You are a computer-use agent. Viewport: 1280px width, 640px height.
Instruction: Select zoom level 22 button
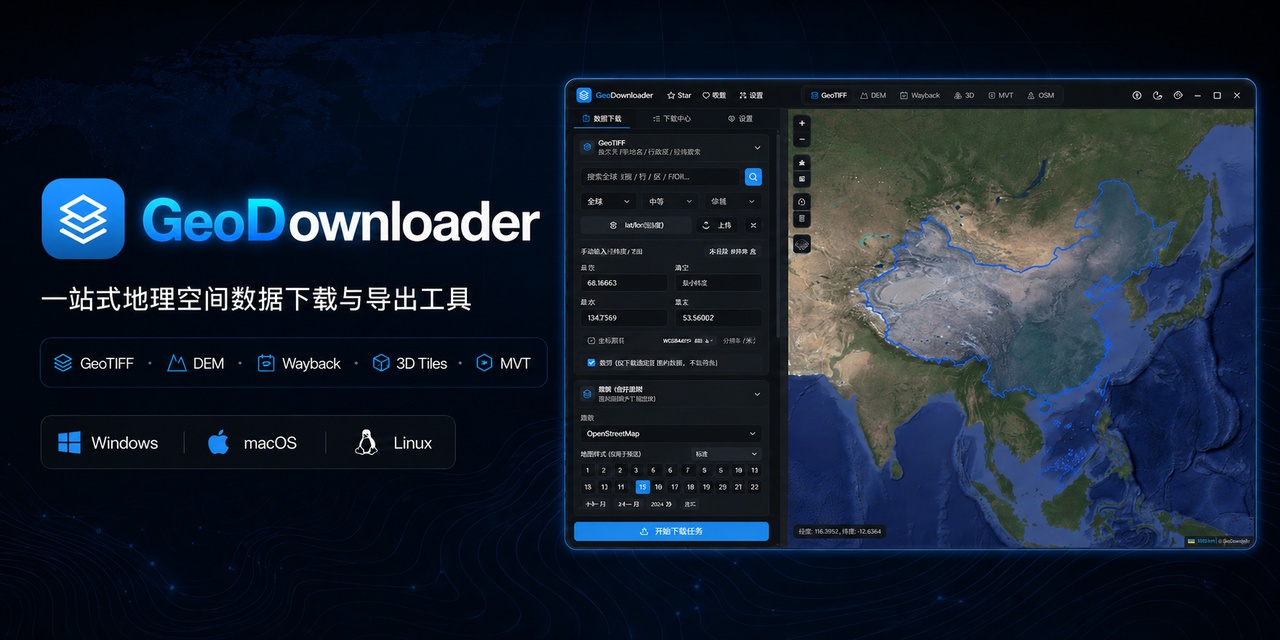(x=754, y=487)
